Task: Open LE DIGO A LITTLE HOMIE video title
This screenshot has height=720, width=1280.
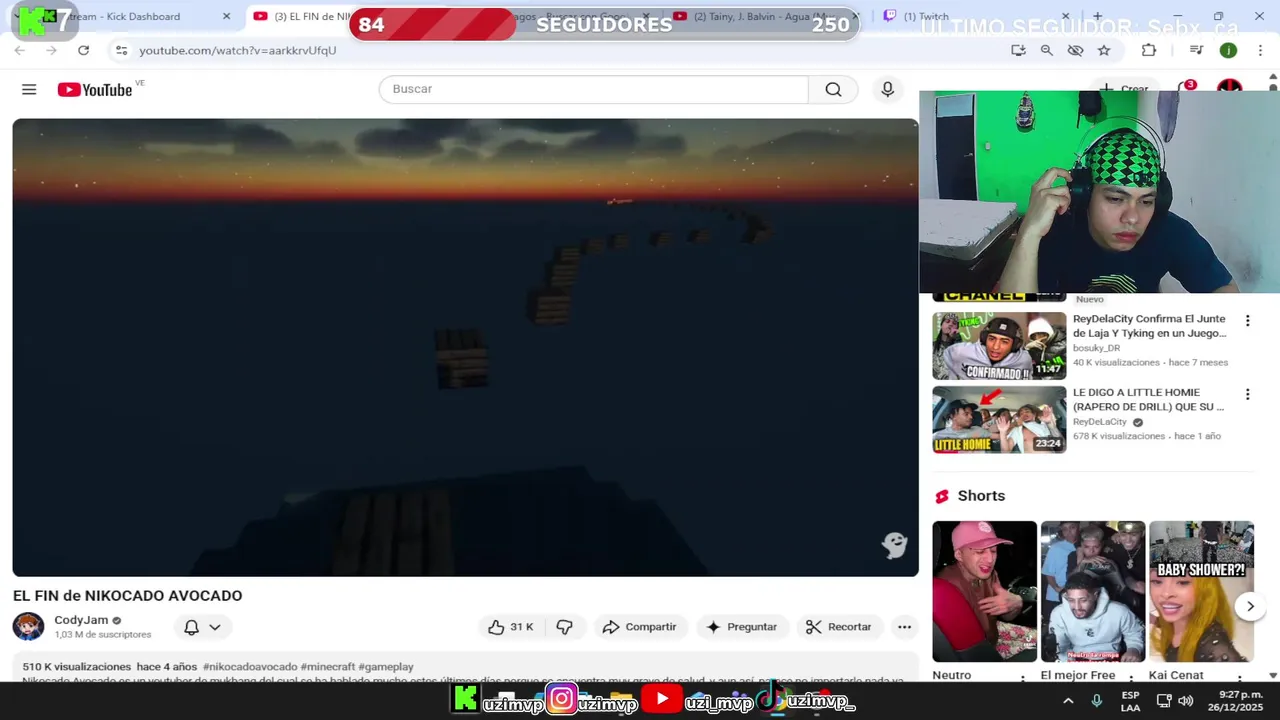Action: coord(1148,400)
